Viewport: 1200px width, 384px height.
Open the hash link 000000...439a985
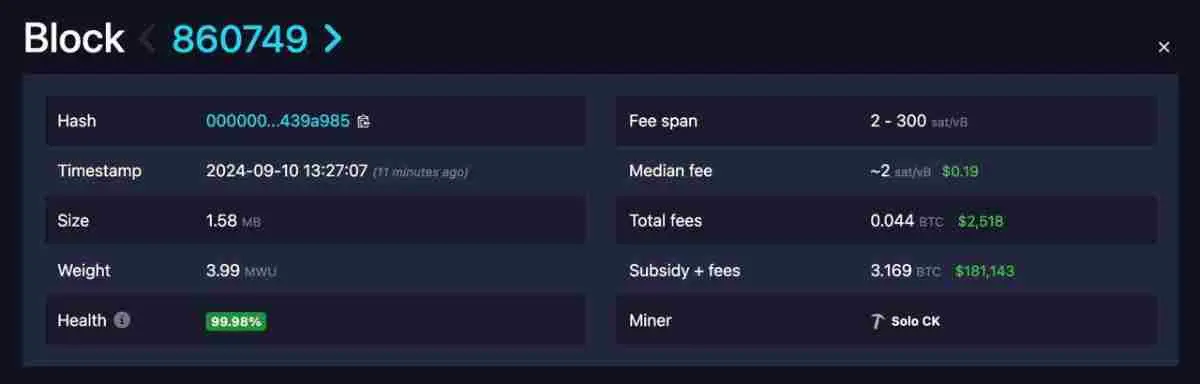coord(278,121)
